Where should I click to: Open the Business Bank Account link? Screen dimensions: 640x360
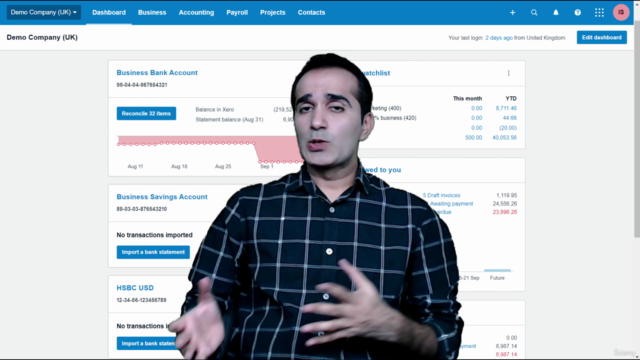click(x=157, y=73)
